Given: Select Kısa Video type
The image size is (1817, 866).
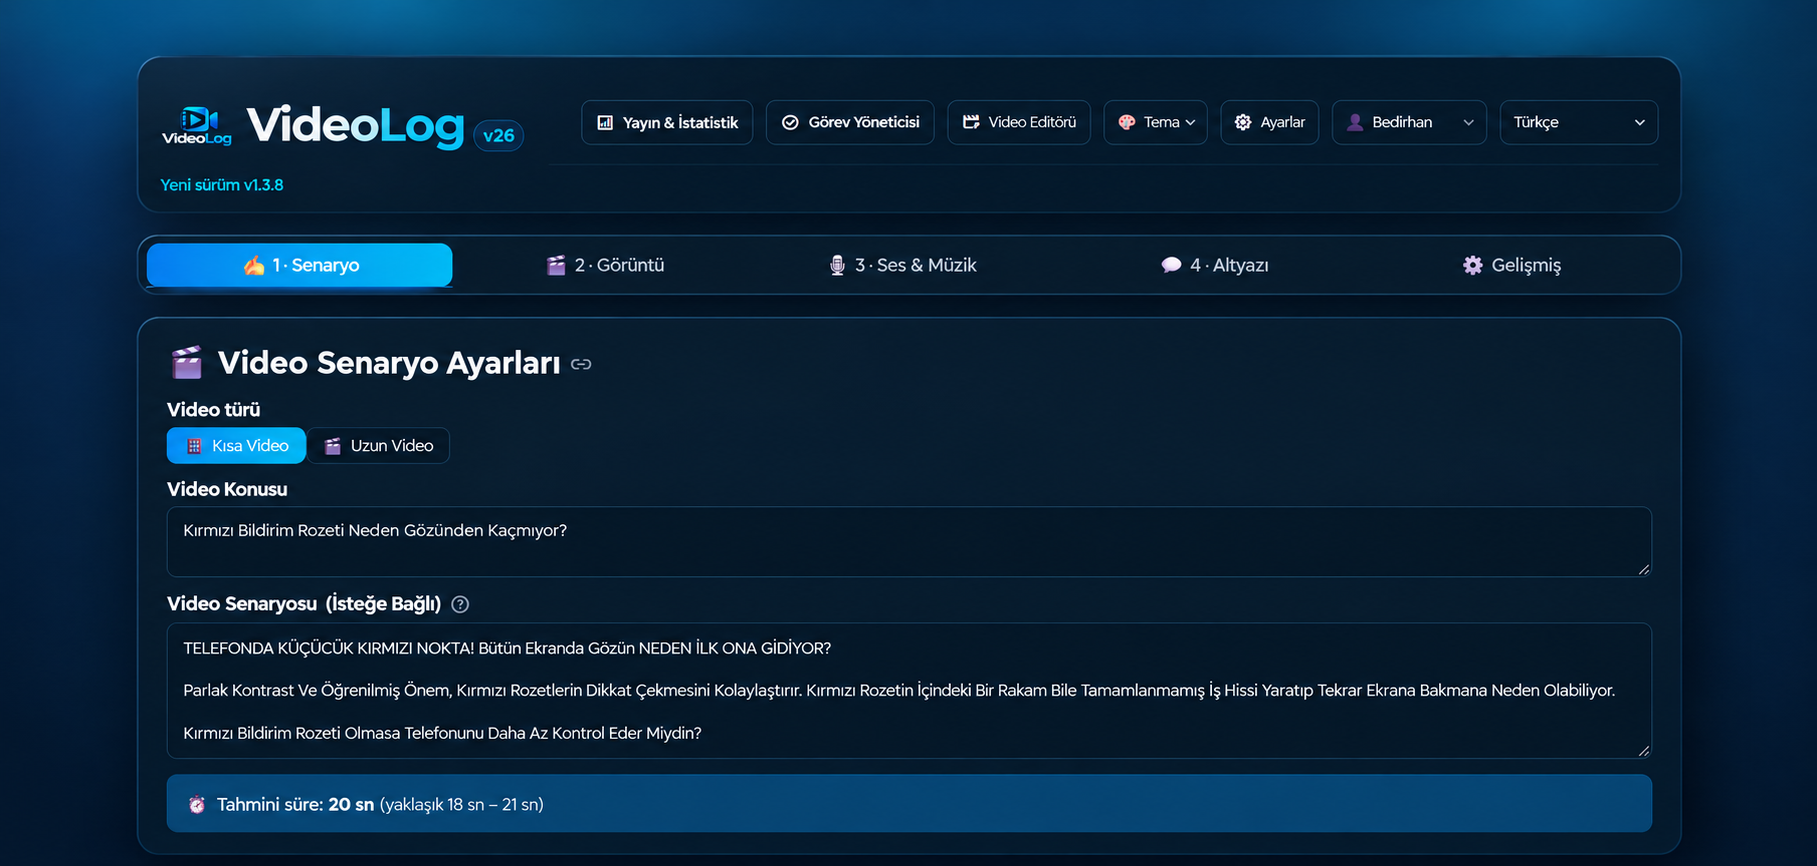Looking at the screenshot, I should click(x=237, y=446).
